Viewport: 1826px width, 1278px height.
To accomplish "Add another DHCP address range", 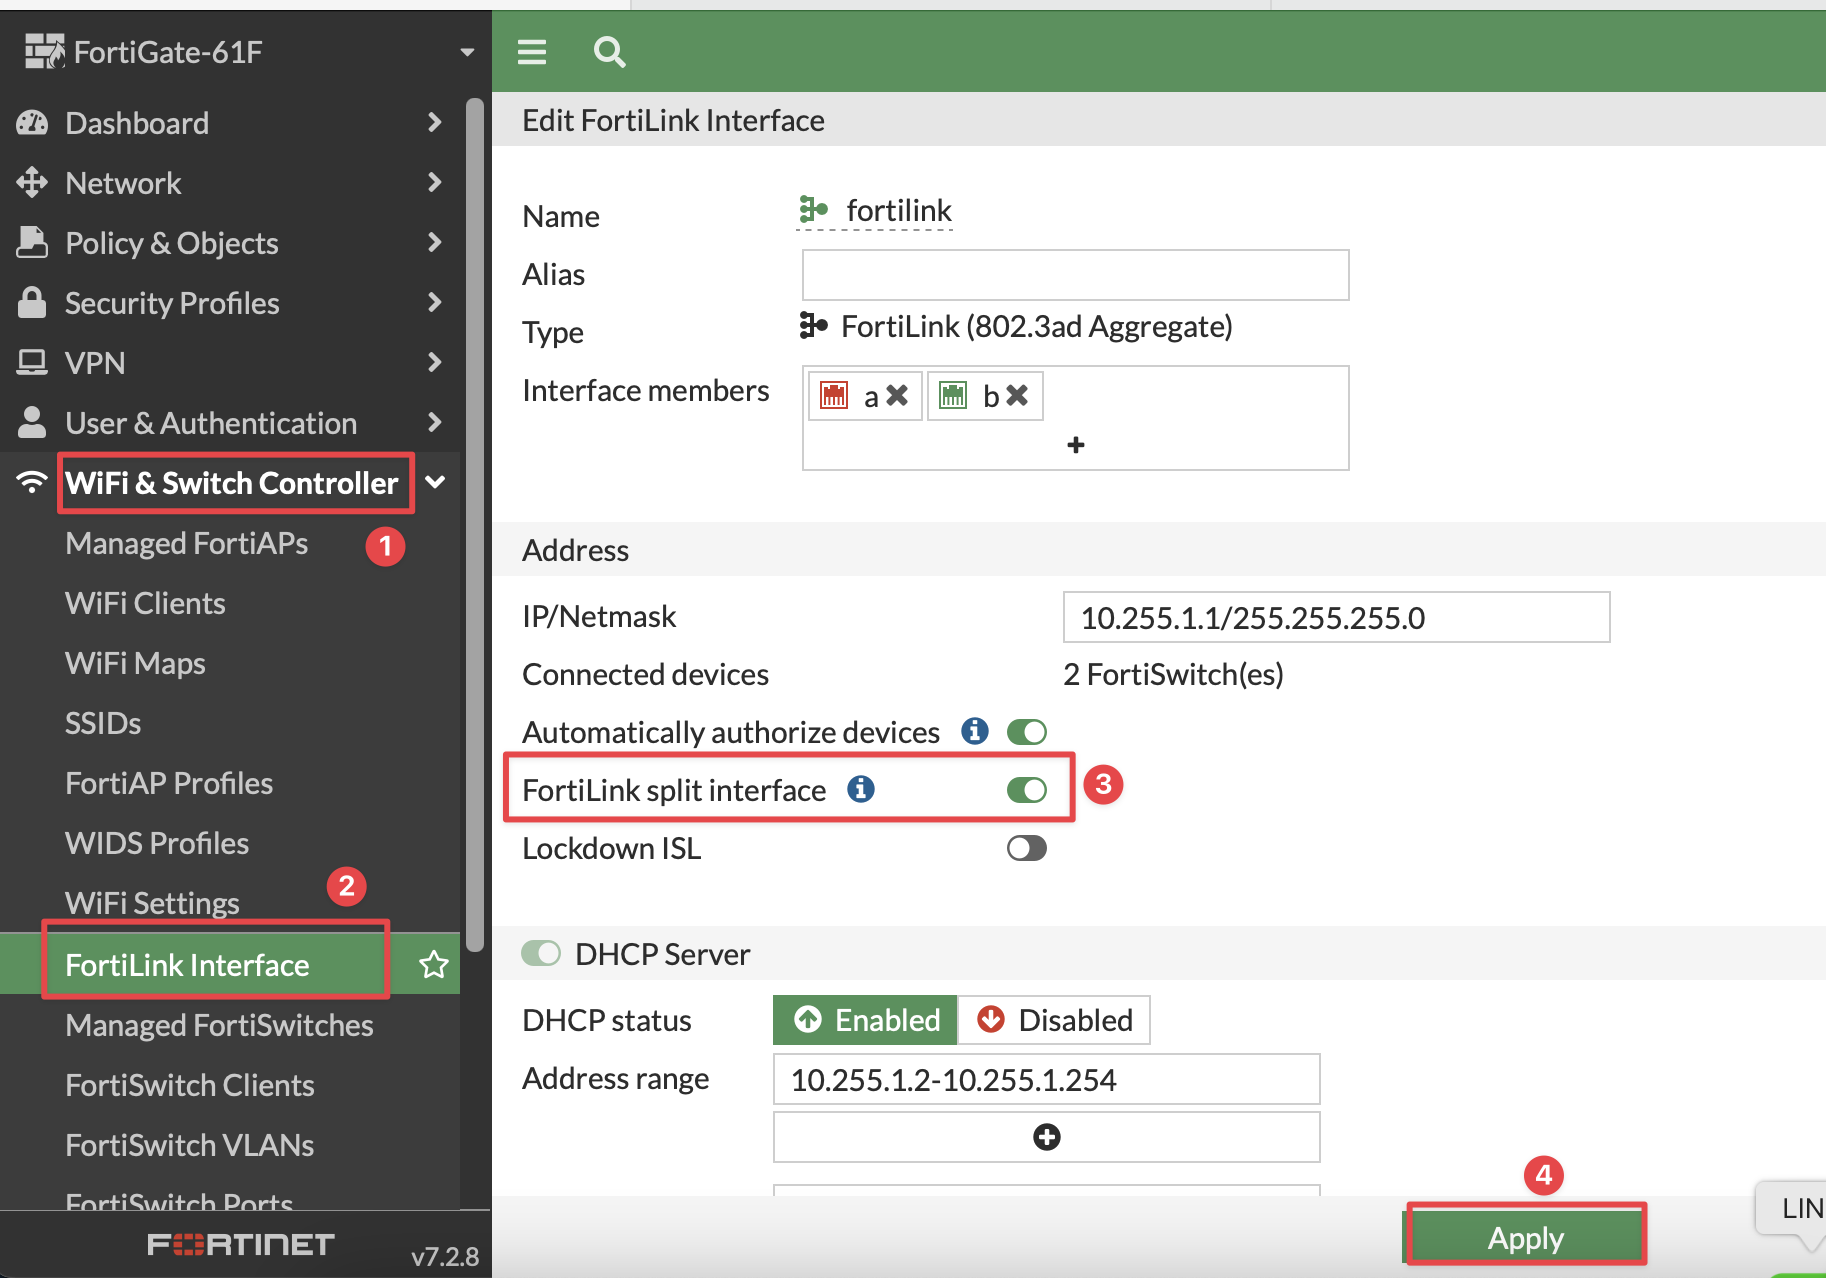I will (x=1047, y=1137).
